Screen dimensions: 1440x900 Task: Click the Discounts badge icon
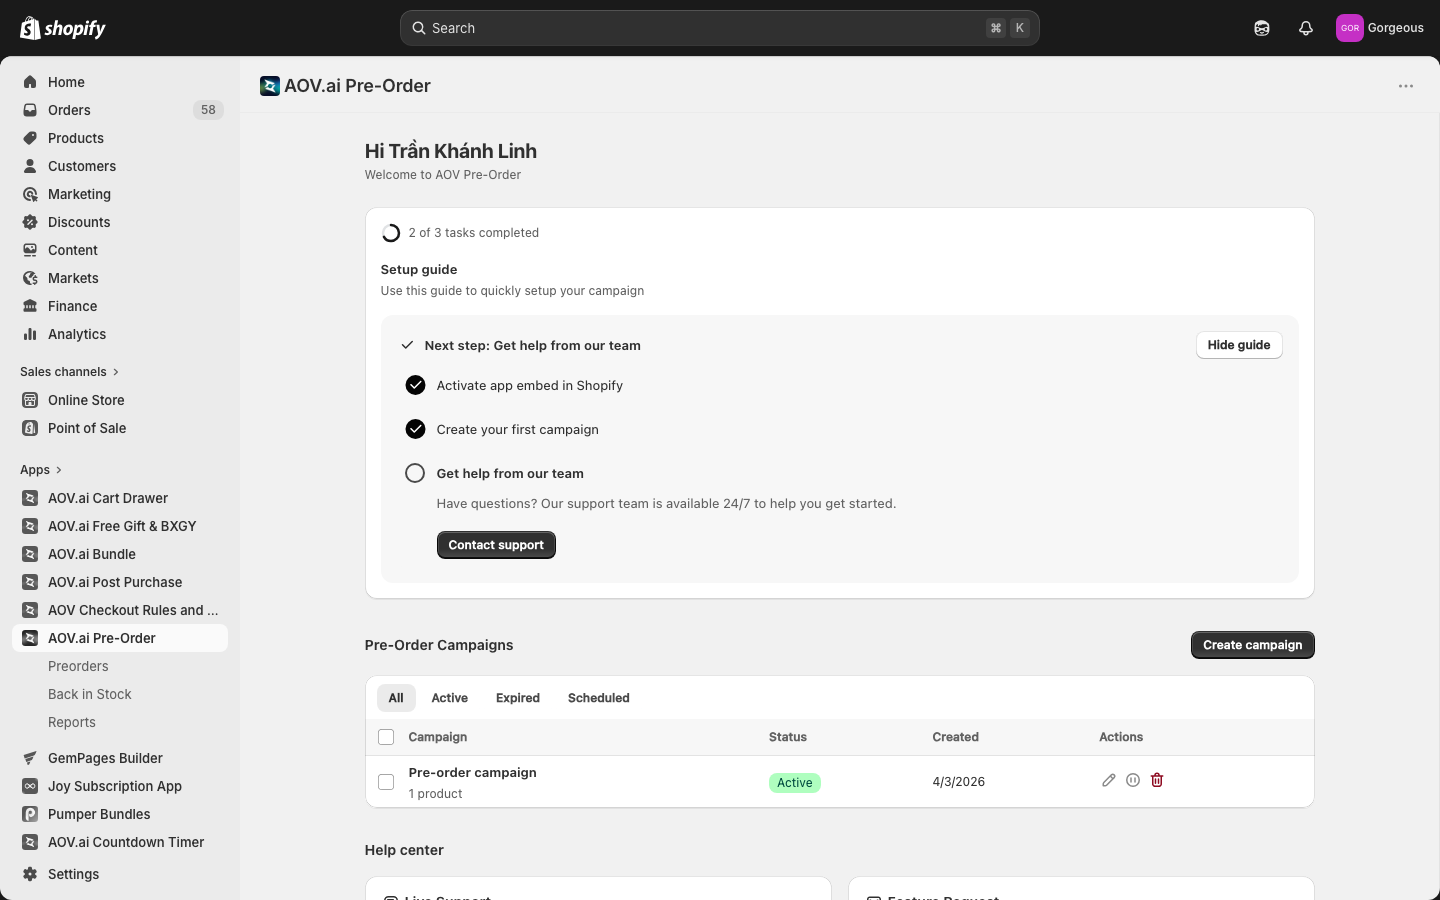pyautogui.click(x=30, y=222)
